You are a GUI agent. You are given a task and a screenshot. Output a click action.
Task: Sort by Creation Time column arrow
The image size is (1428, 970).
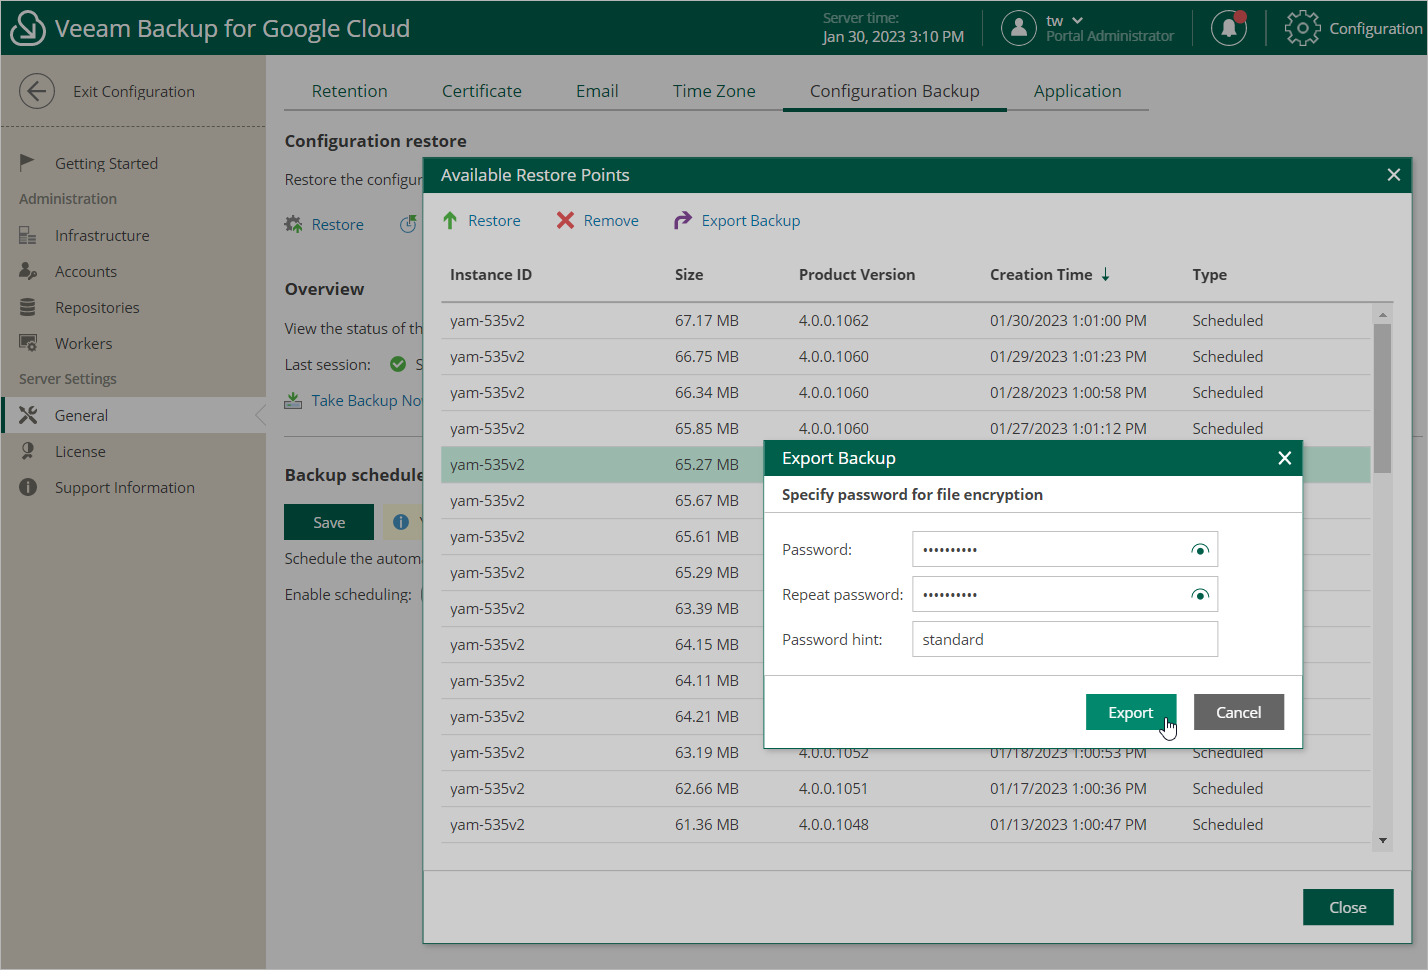1105,275
